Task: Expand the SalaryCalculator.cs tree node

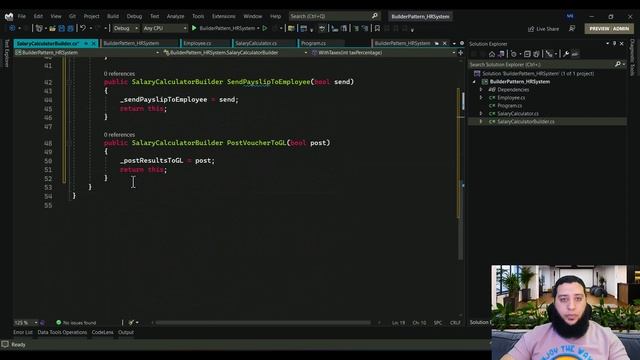Action: click(x=481, y=113)
